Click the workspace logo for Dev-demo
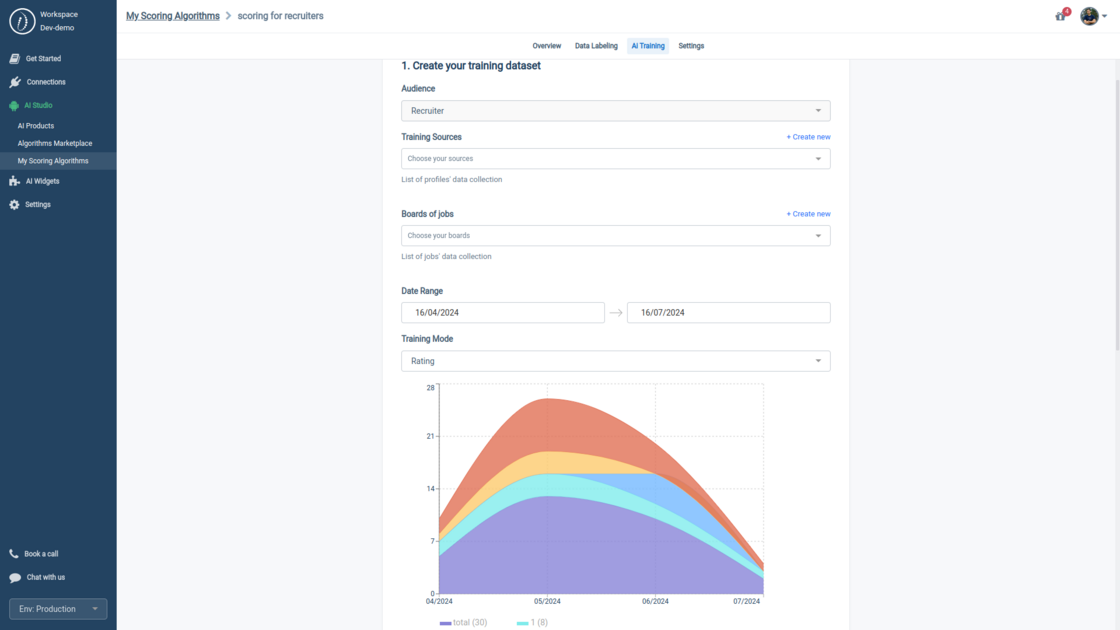 tap(23, 20)
